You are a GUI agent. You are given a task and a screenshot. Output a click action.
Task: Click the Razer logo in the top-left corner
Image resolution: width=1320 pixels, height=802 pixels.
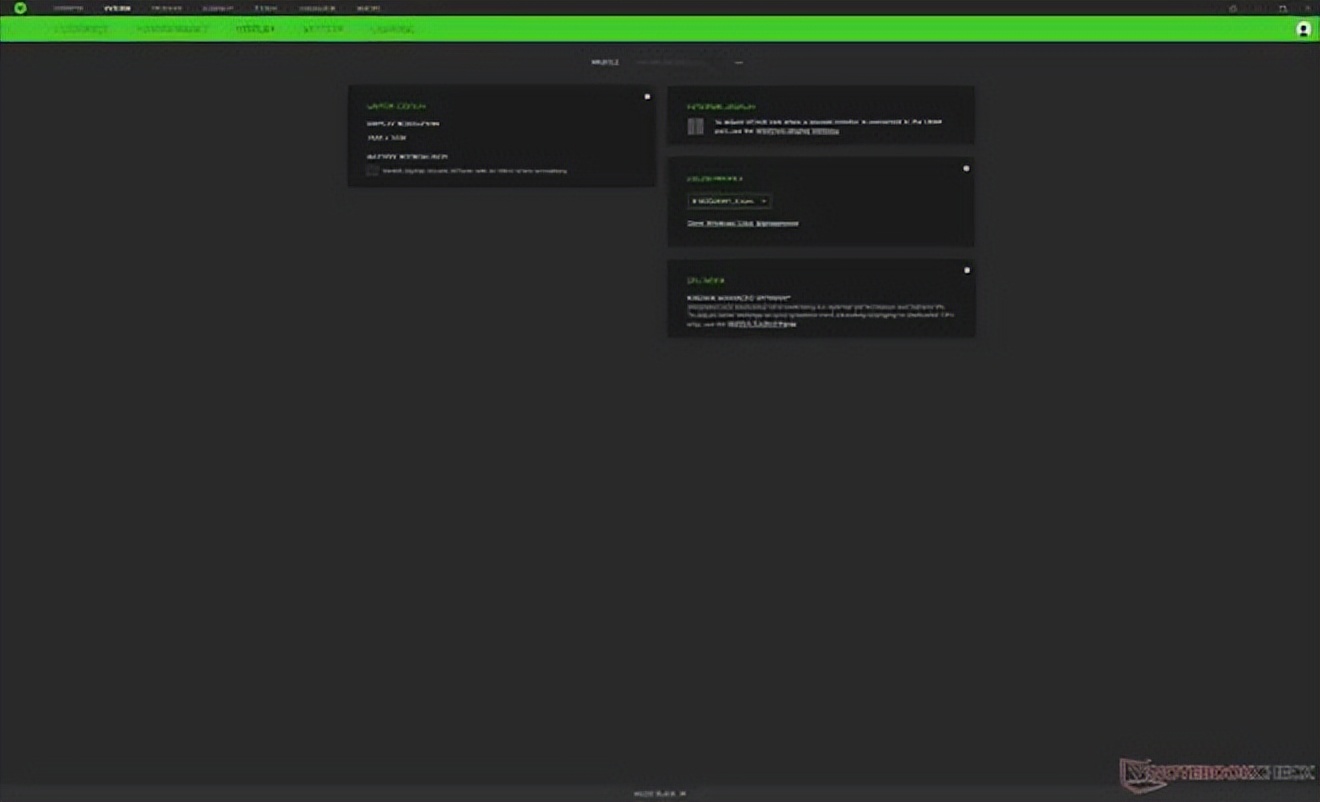tap(20, 8)
